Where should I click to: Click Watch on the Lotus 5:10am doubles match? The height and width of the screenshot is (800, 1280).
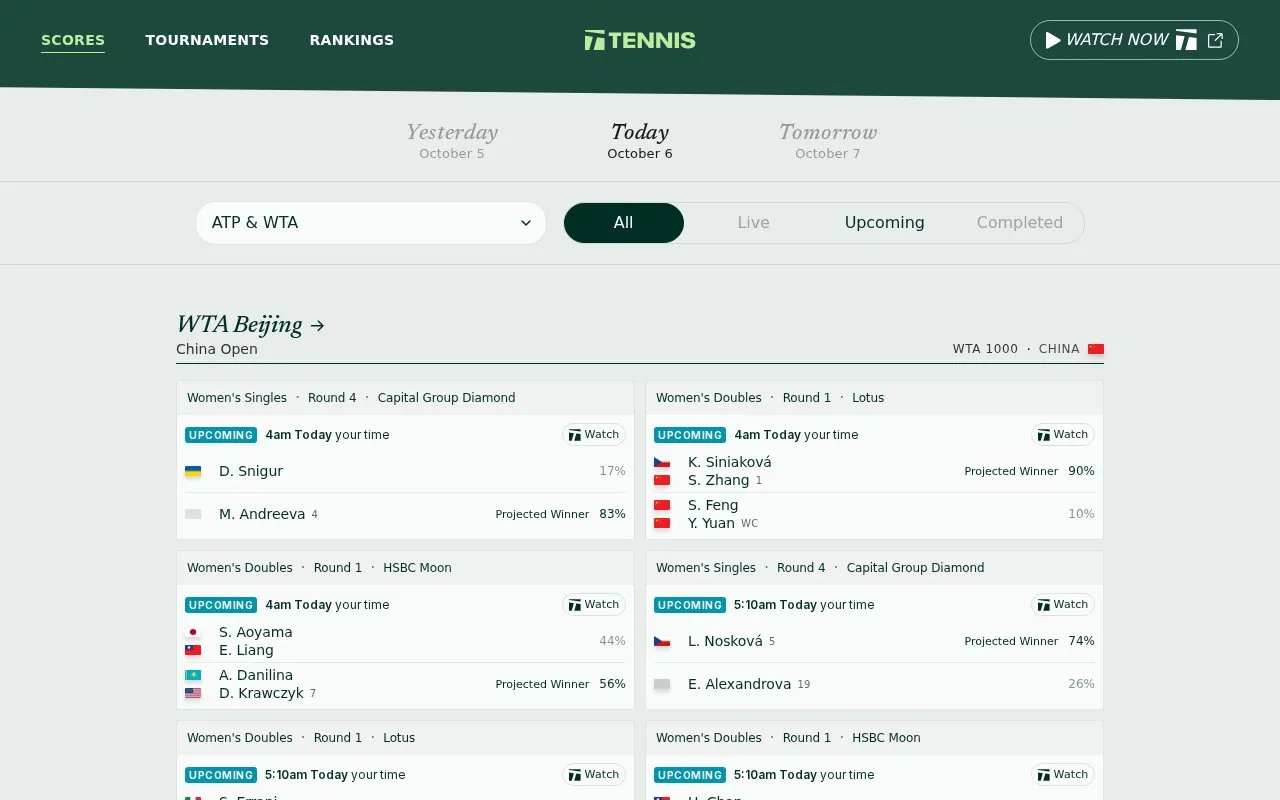(x=594, y=775)
